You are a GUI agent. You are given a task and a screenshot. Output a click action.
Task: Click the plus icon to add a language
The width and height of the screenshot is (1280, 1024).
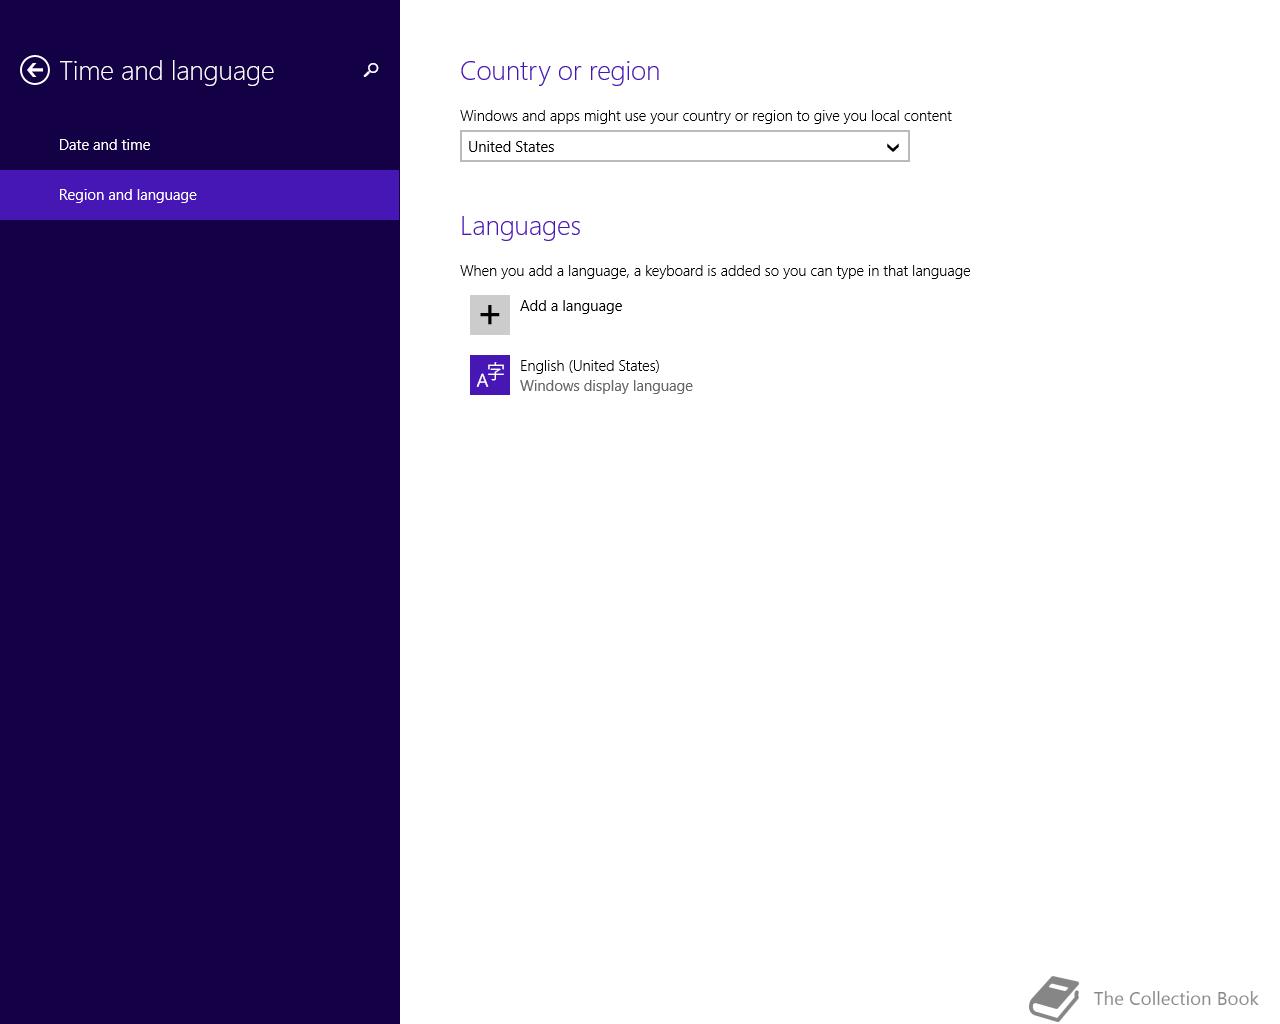(x=490, y=315)
